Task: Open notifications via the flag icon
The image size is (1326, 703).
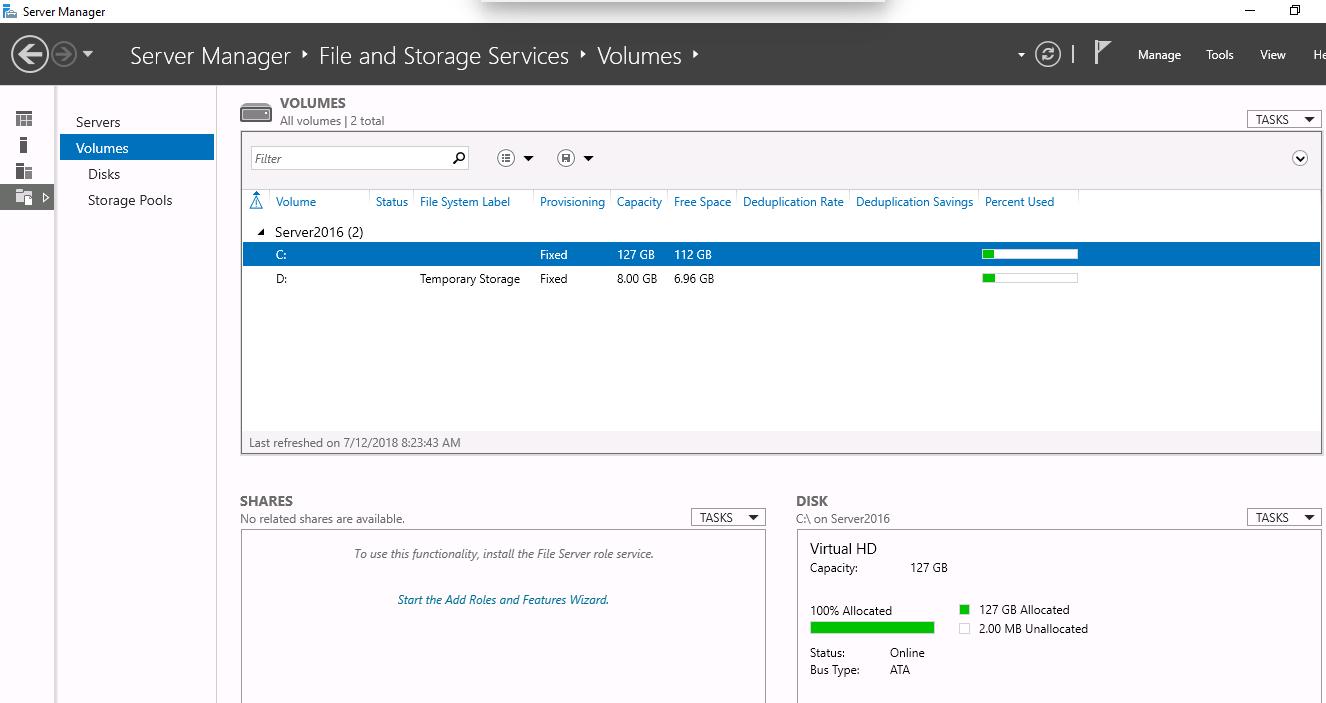Action: (x=1101, y=53)
